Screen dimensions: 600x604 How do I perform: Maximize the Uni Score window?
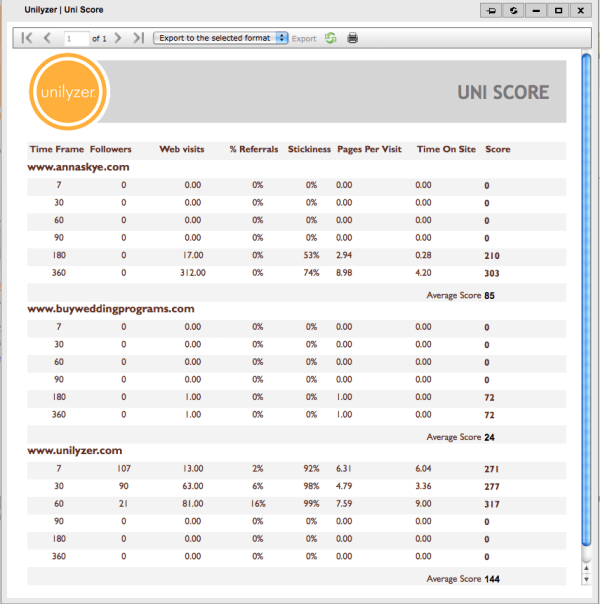[x=558, y=10]
